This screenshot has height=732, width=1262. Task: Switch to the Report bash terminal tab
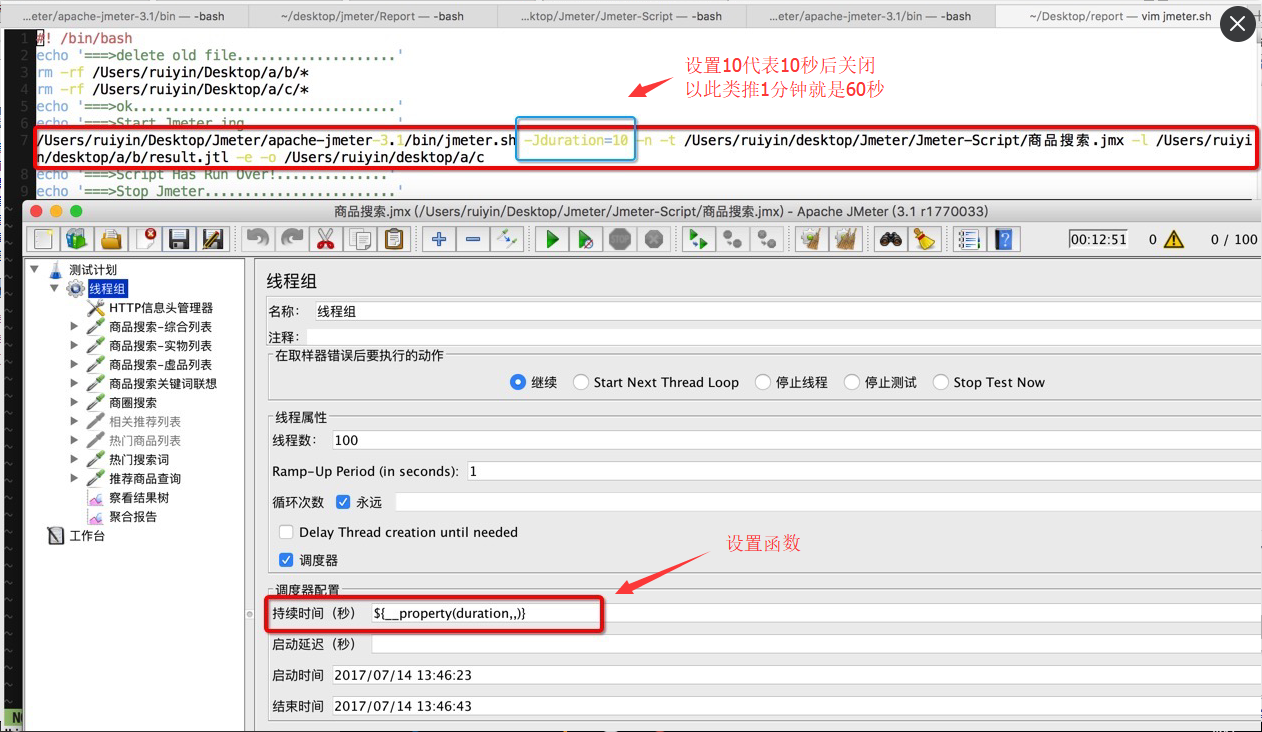pos(372,16)
